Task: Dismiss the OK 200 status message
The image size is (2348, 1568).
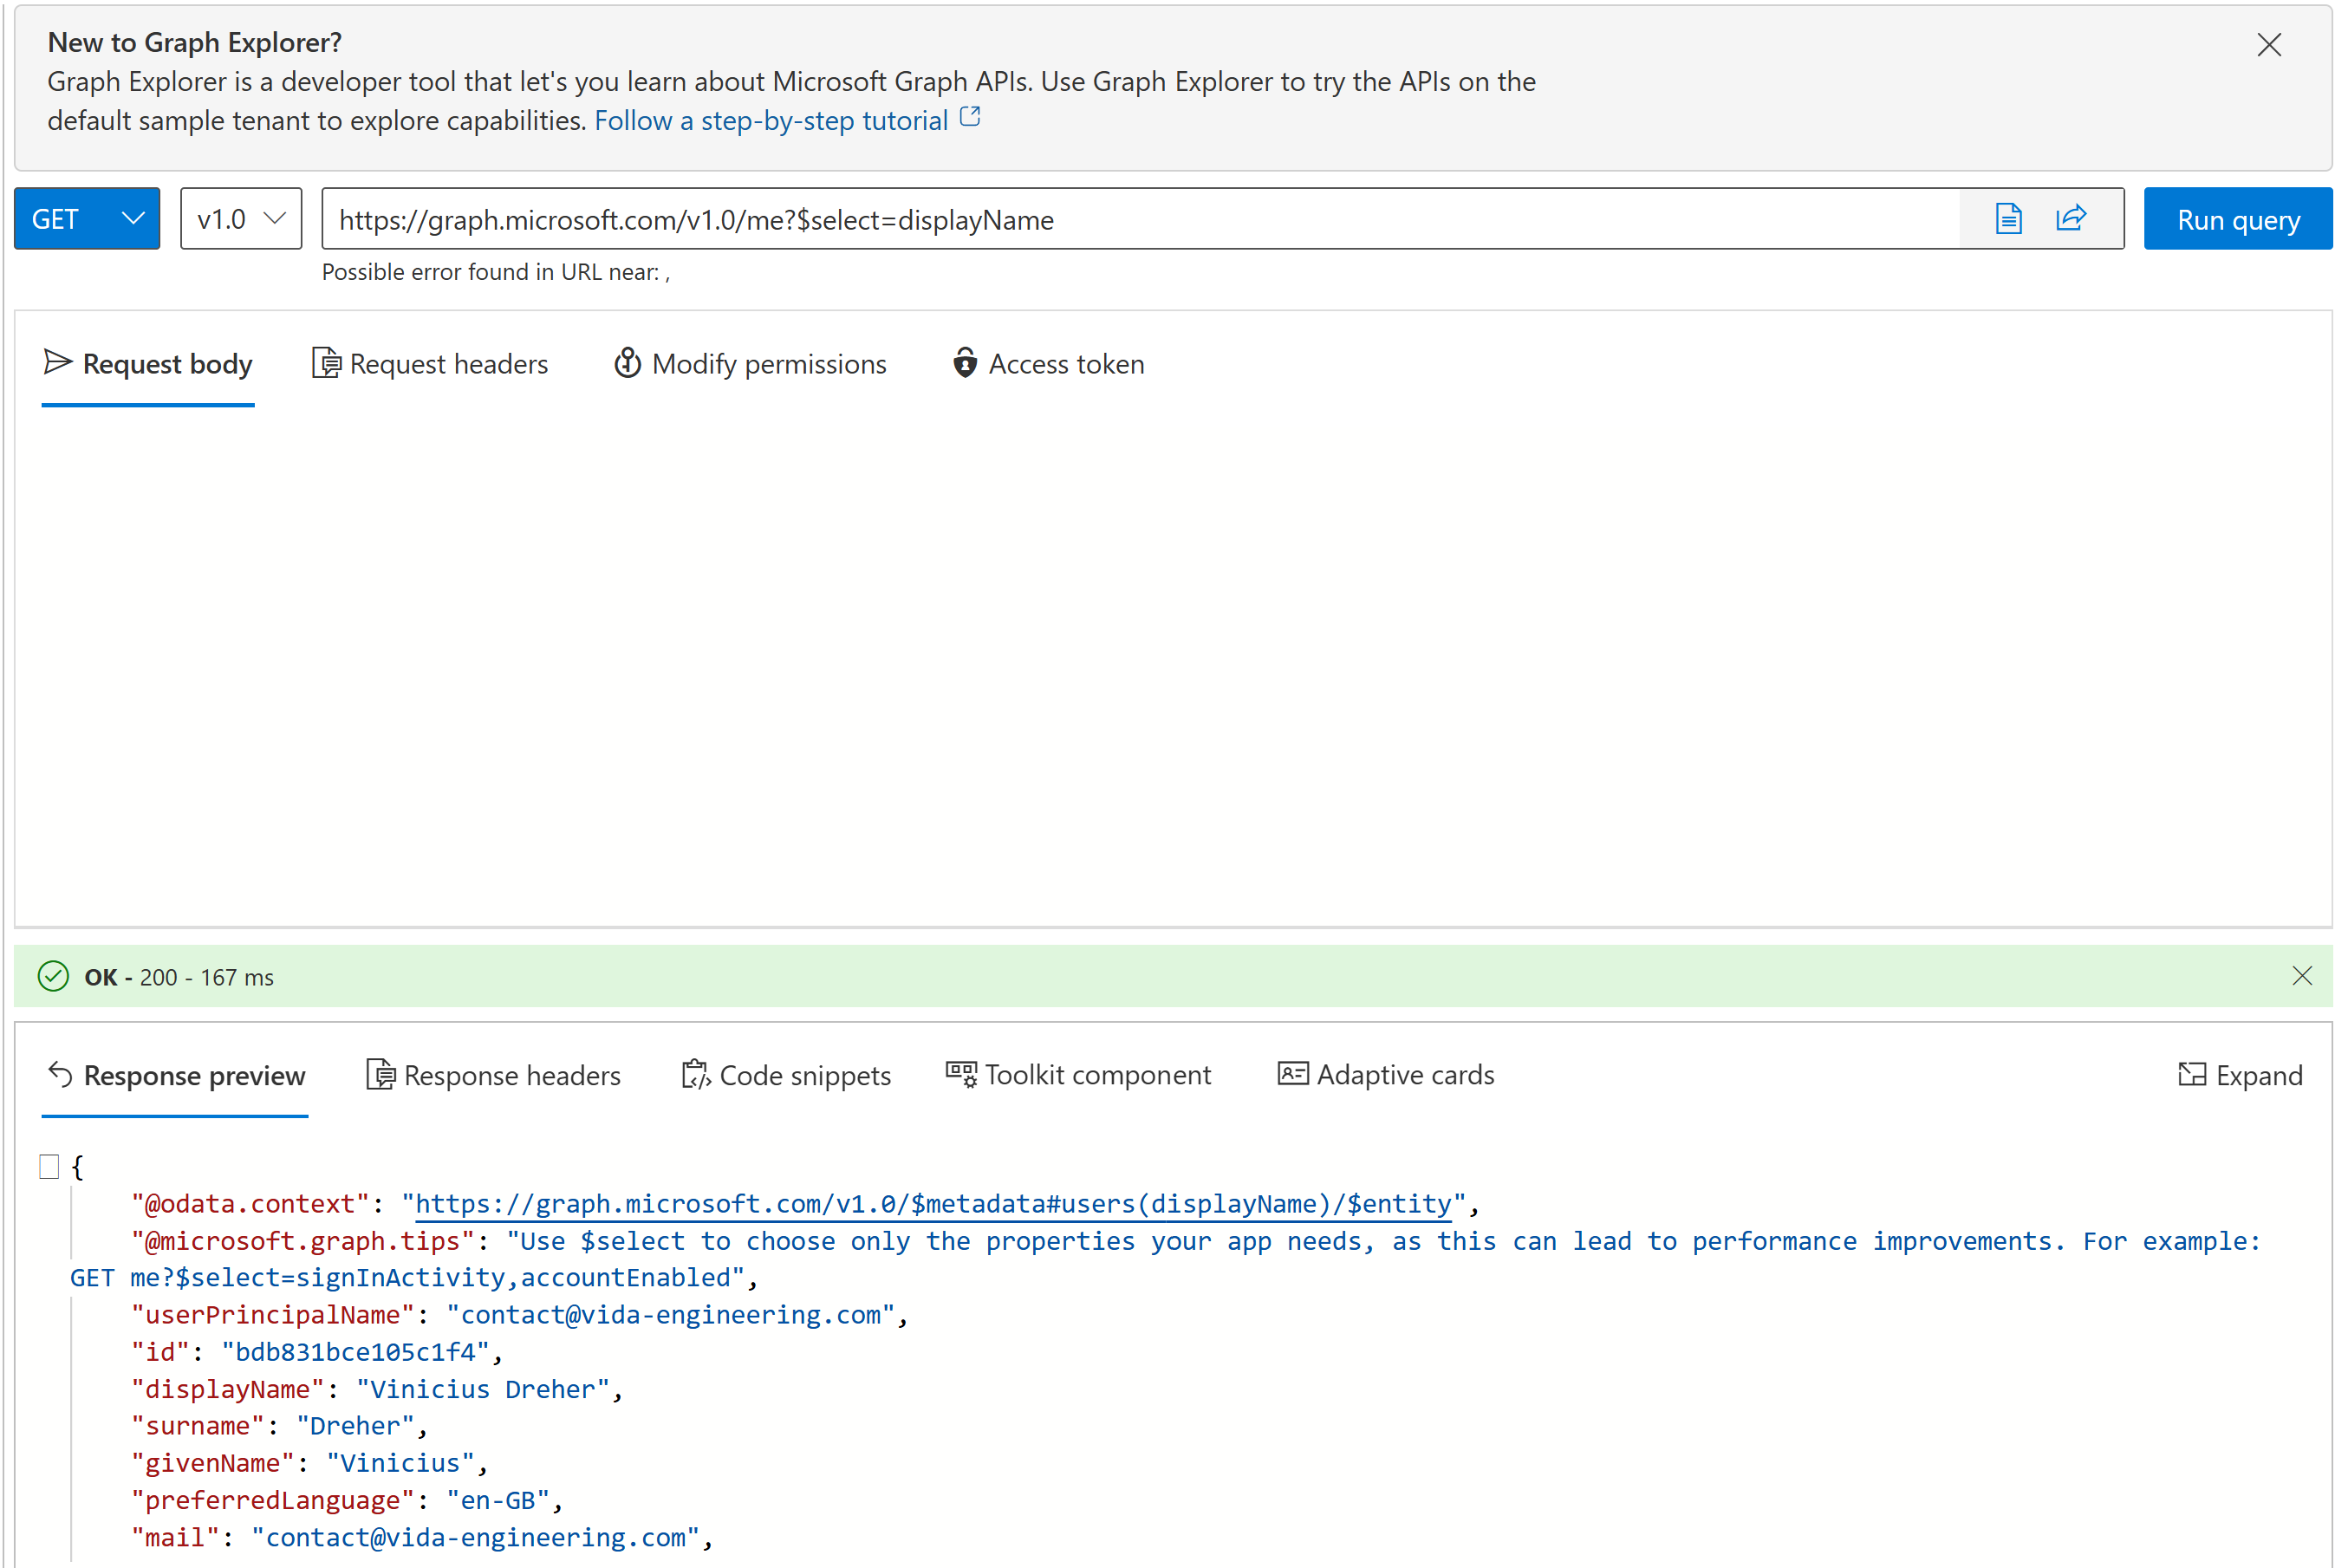Action: coord(2302,976)
